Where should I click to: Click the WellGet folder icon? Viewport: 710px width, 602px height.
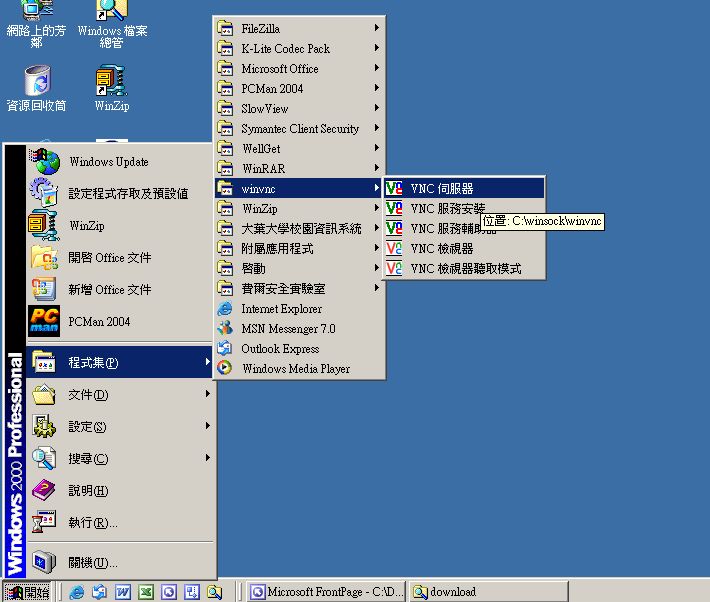(225, 148)
